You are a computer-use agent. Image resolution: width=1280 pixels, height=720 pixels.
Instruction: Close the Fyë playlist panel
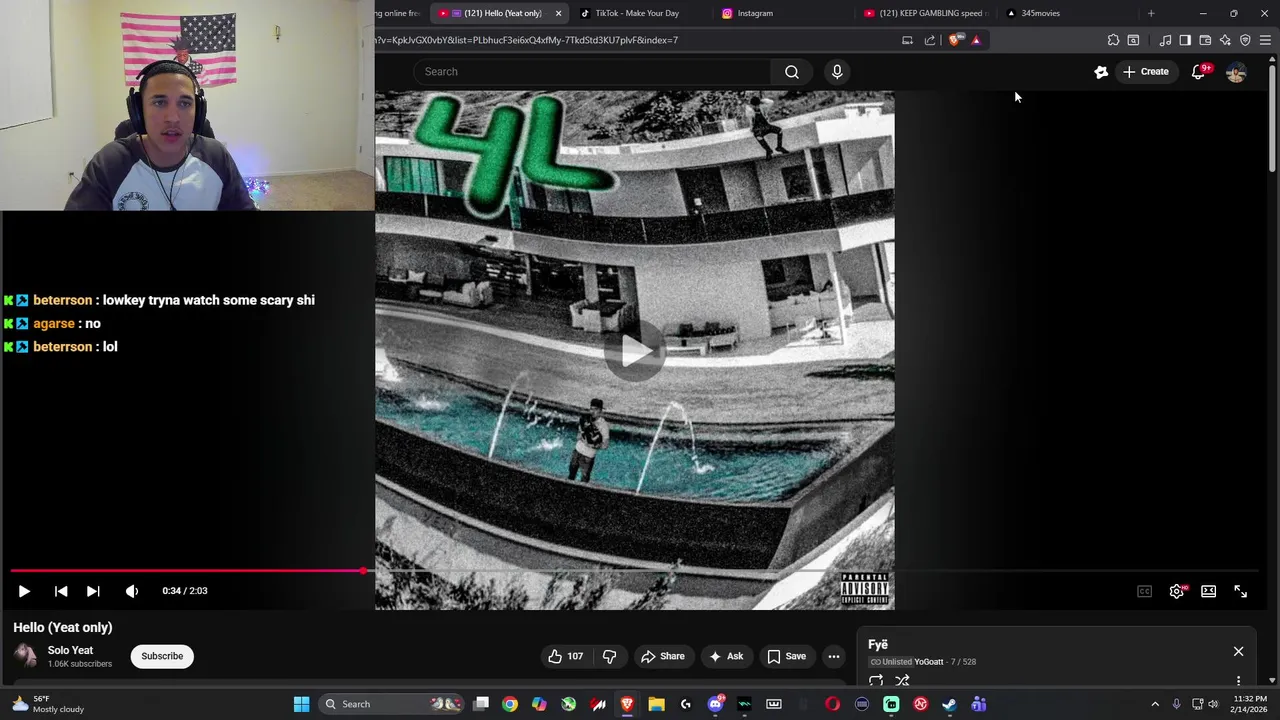pyautogui.click(x=1238, y=651)
